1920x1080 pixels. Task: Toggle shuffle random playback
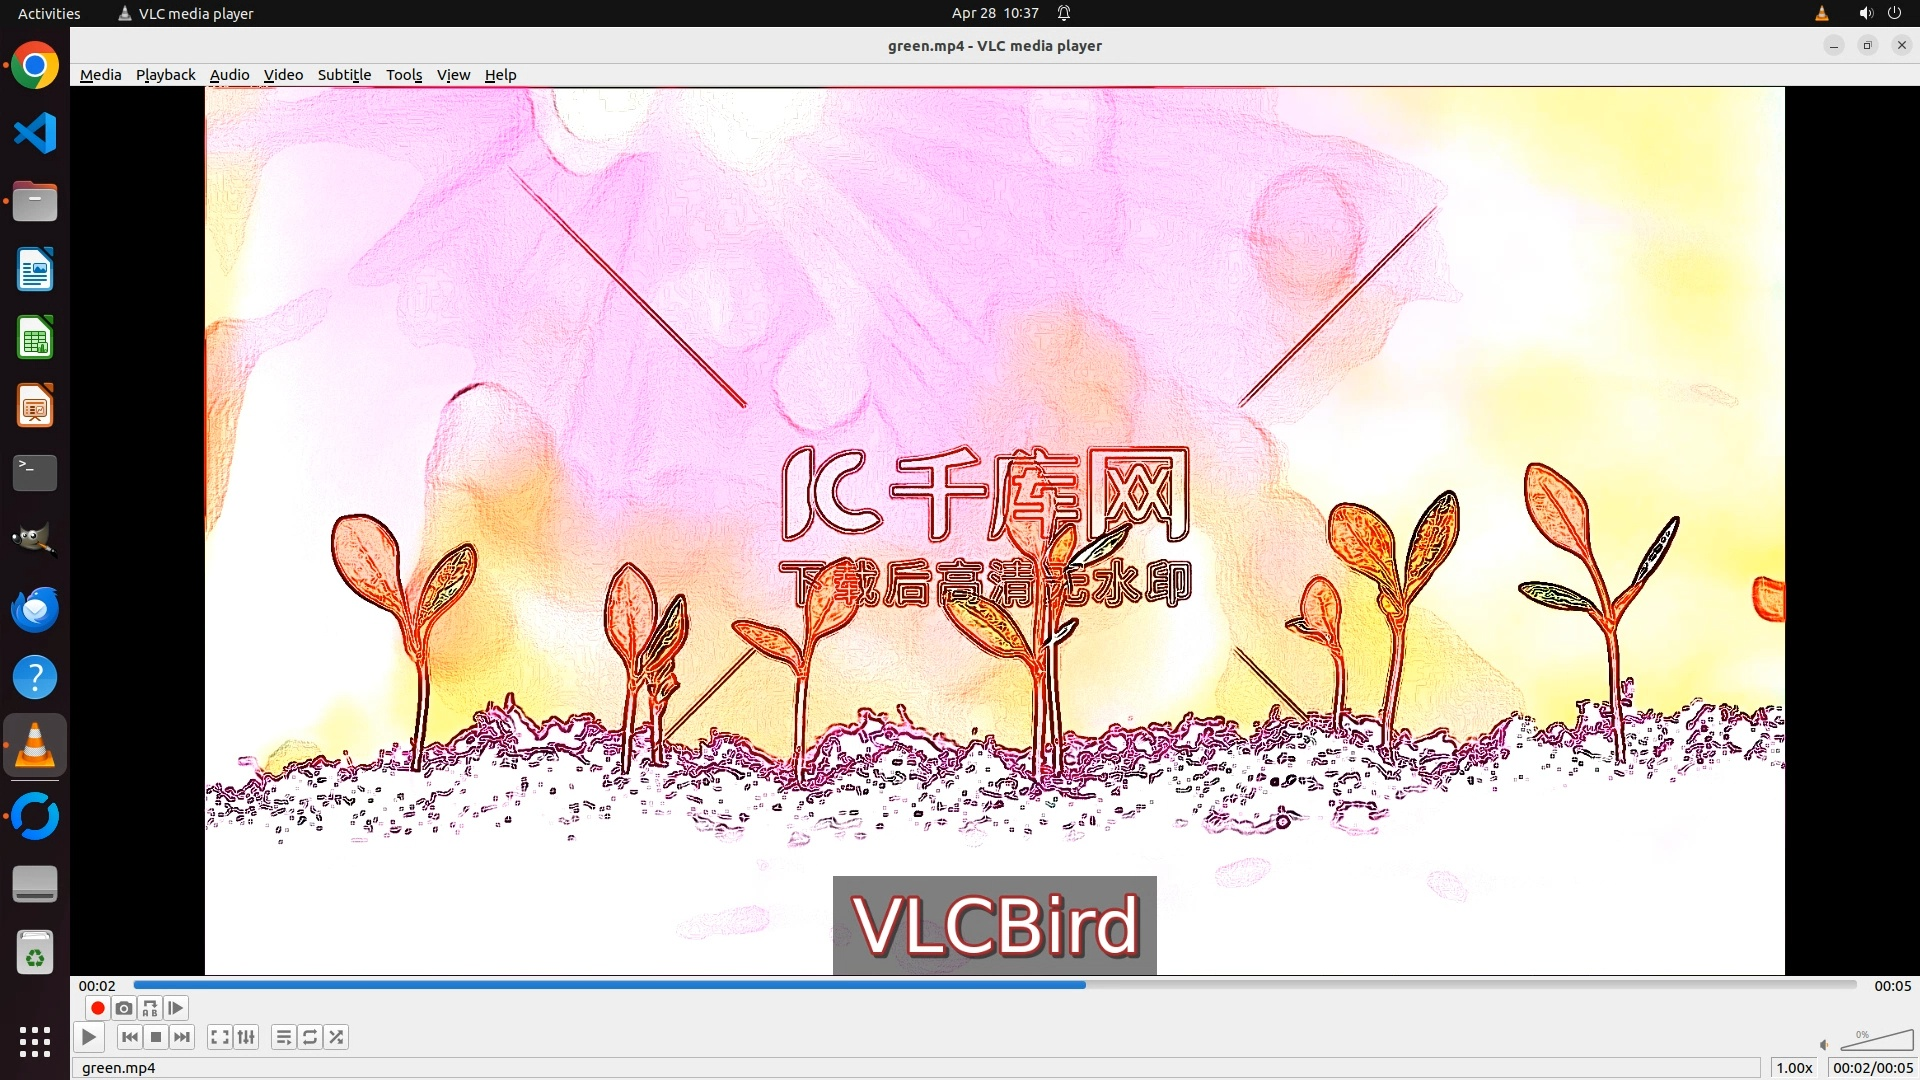click(x=337, y=1037)
